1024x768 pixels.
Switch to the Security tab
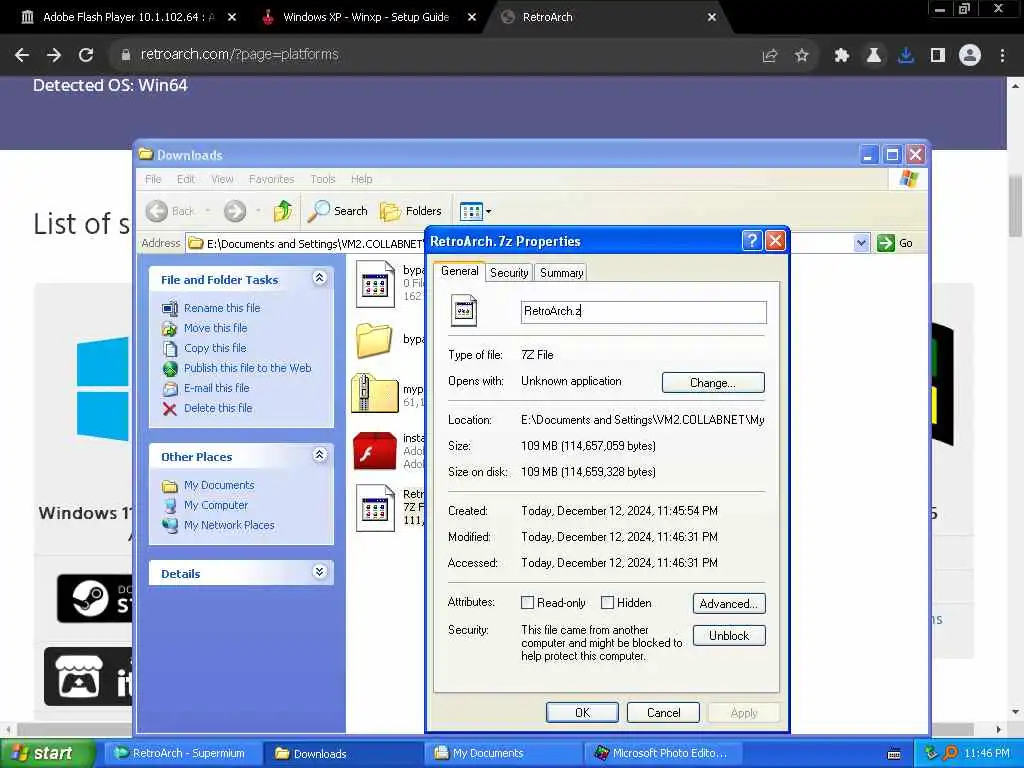pos(509,273)
